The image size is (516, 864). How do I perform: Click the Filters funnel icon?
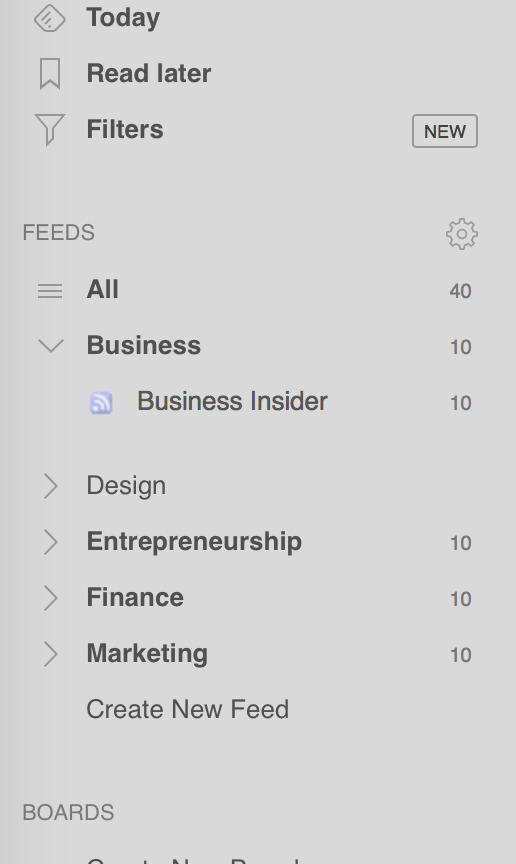coord(50,130)
